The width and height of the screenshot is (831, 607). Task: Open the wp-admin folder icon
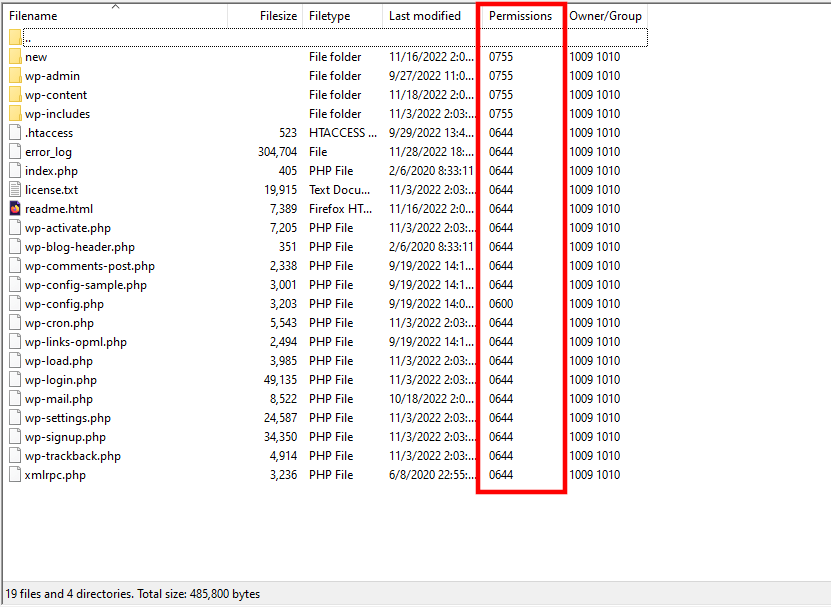14,75
